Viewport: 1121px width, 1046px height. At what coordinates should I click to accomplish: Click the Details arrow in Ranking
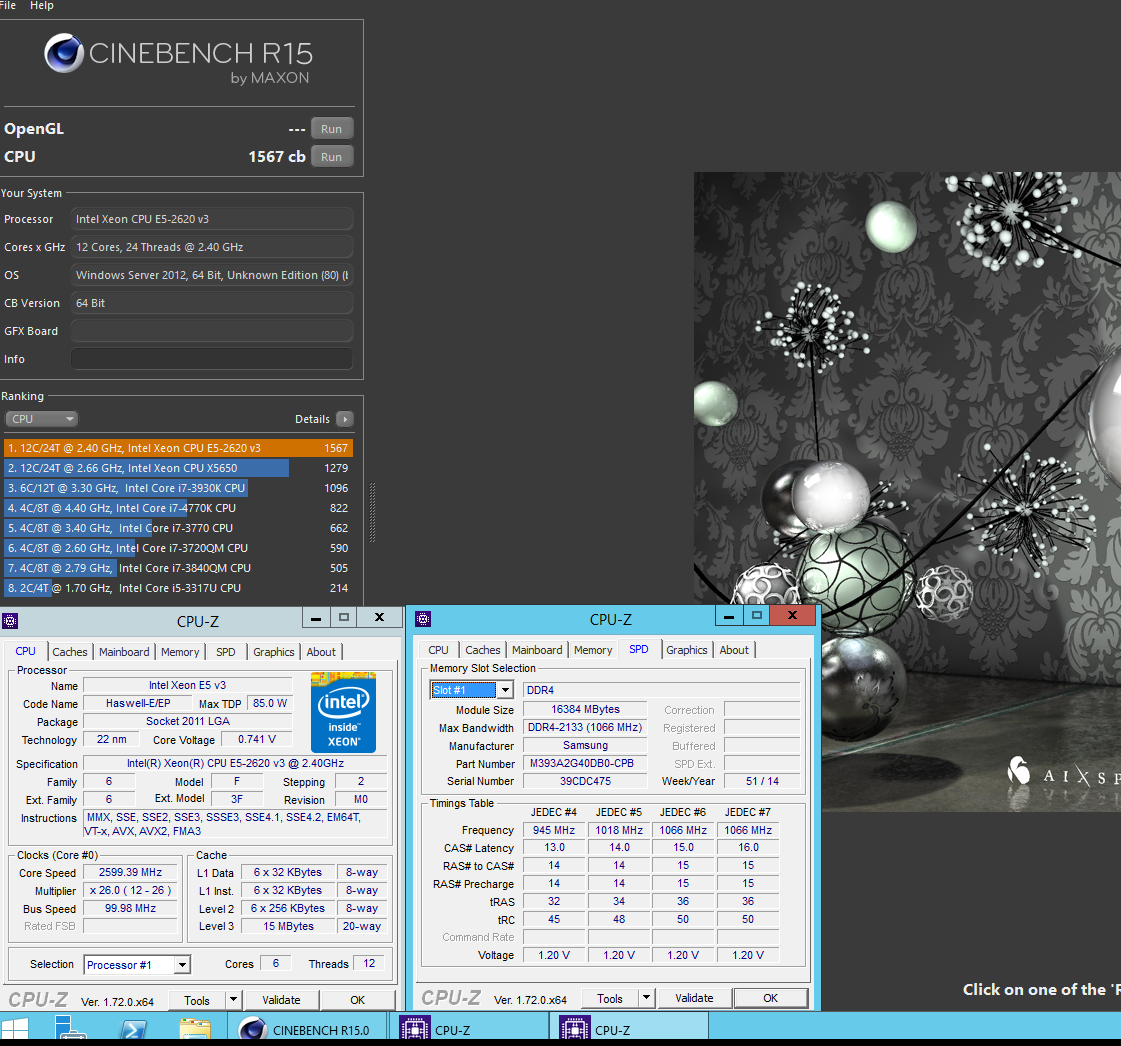point(345,419)
